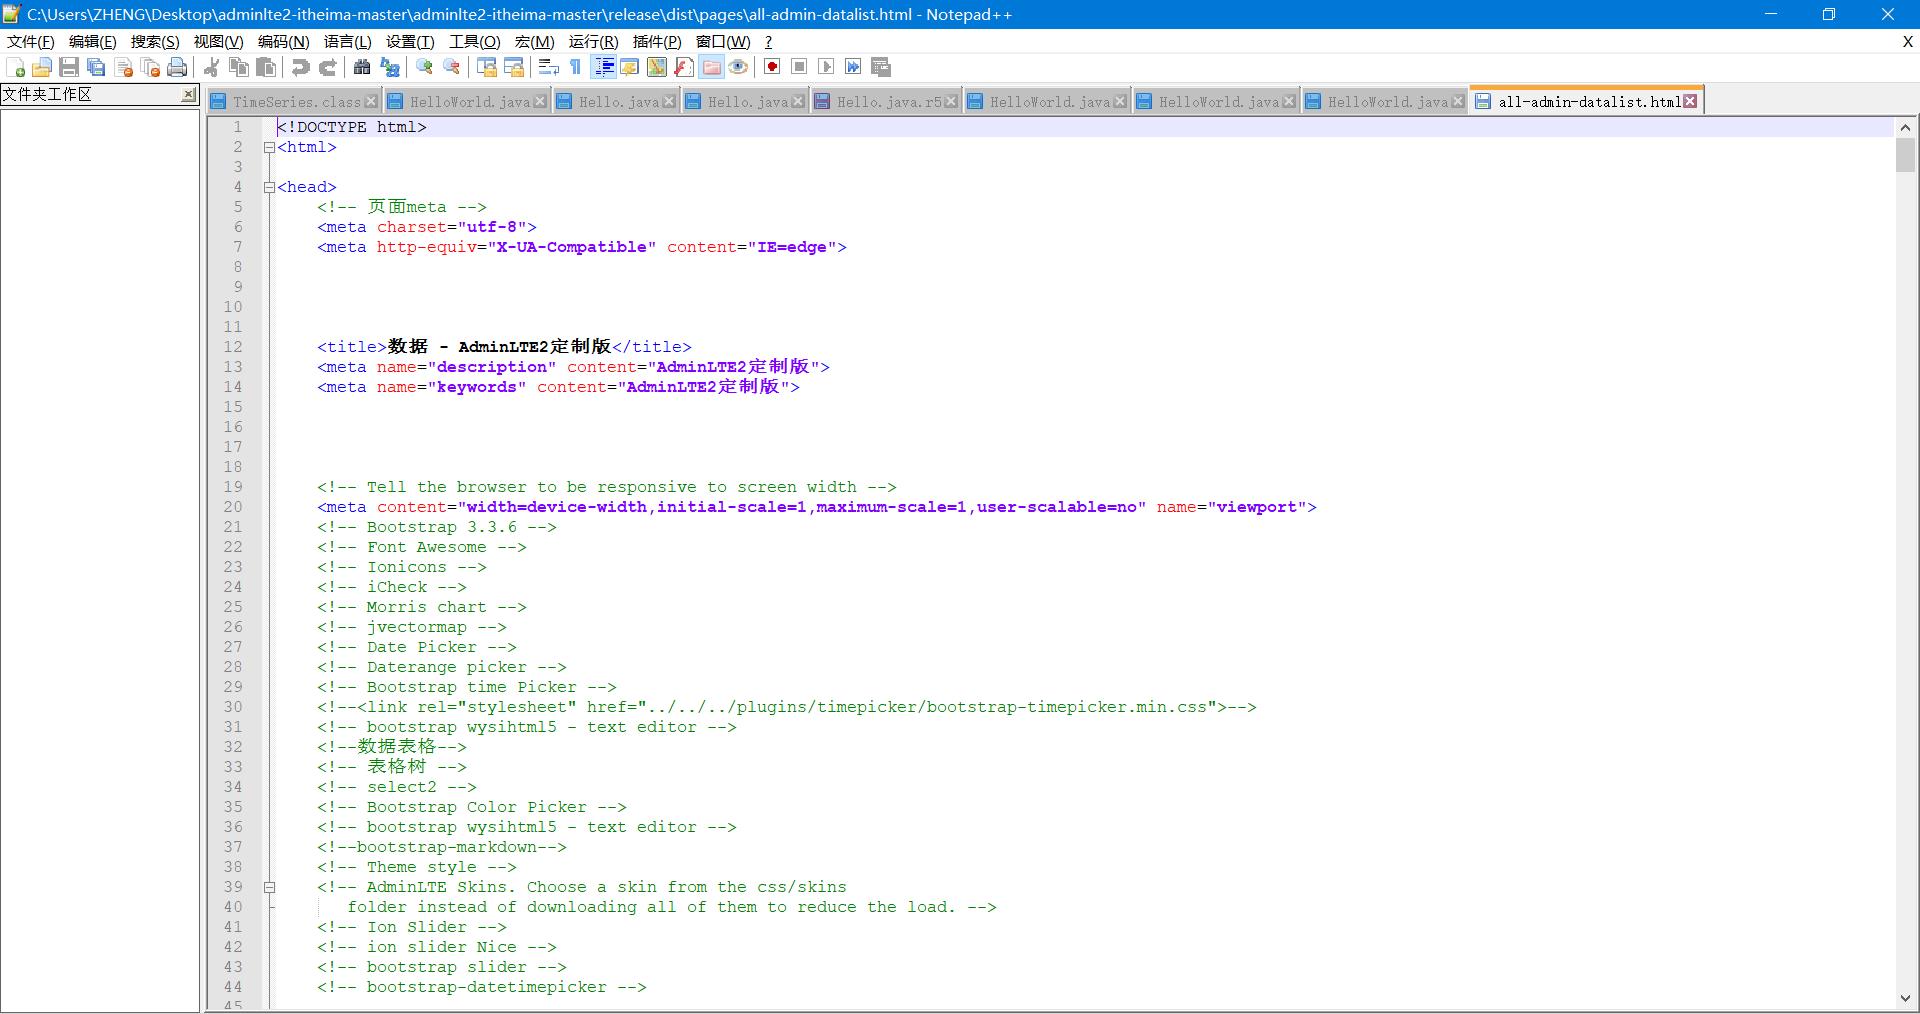The height and width of the screenshot is (1014, 1920).
Task: Toggle Folder as Workspace toolbar button
Action: [711, 67]
